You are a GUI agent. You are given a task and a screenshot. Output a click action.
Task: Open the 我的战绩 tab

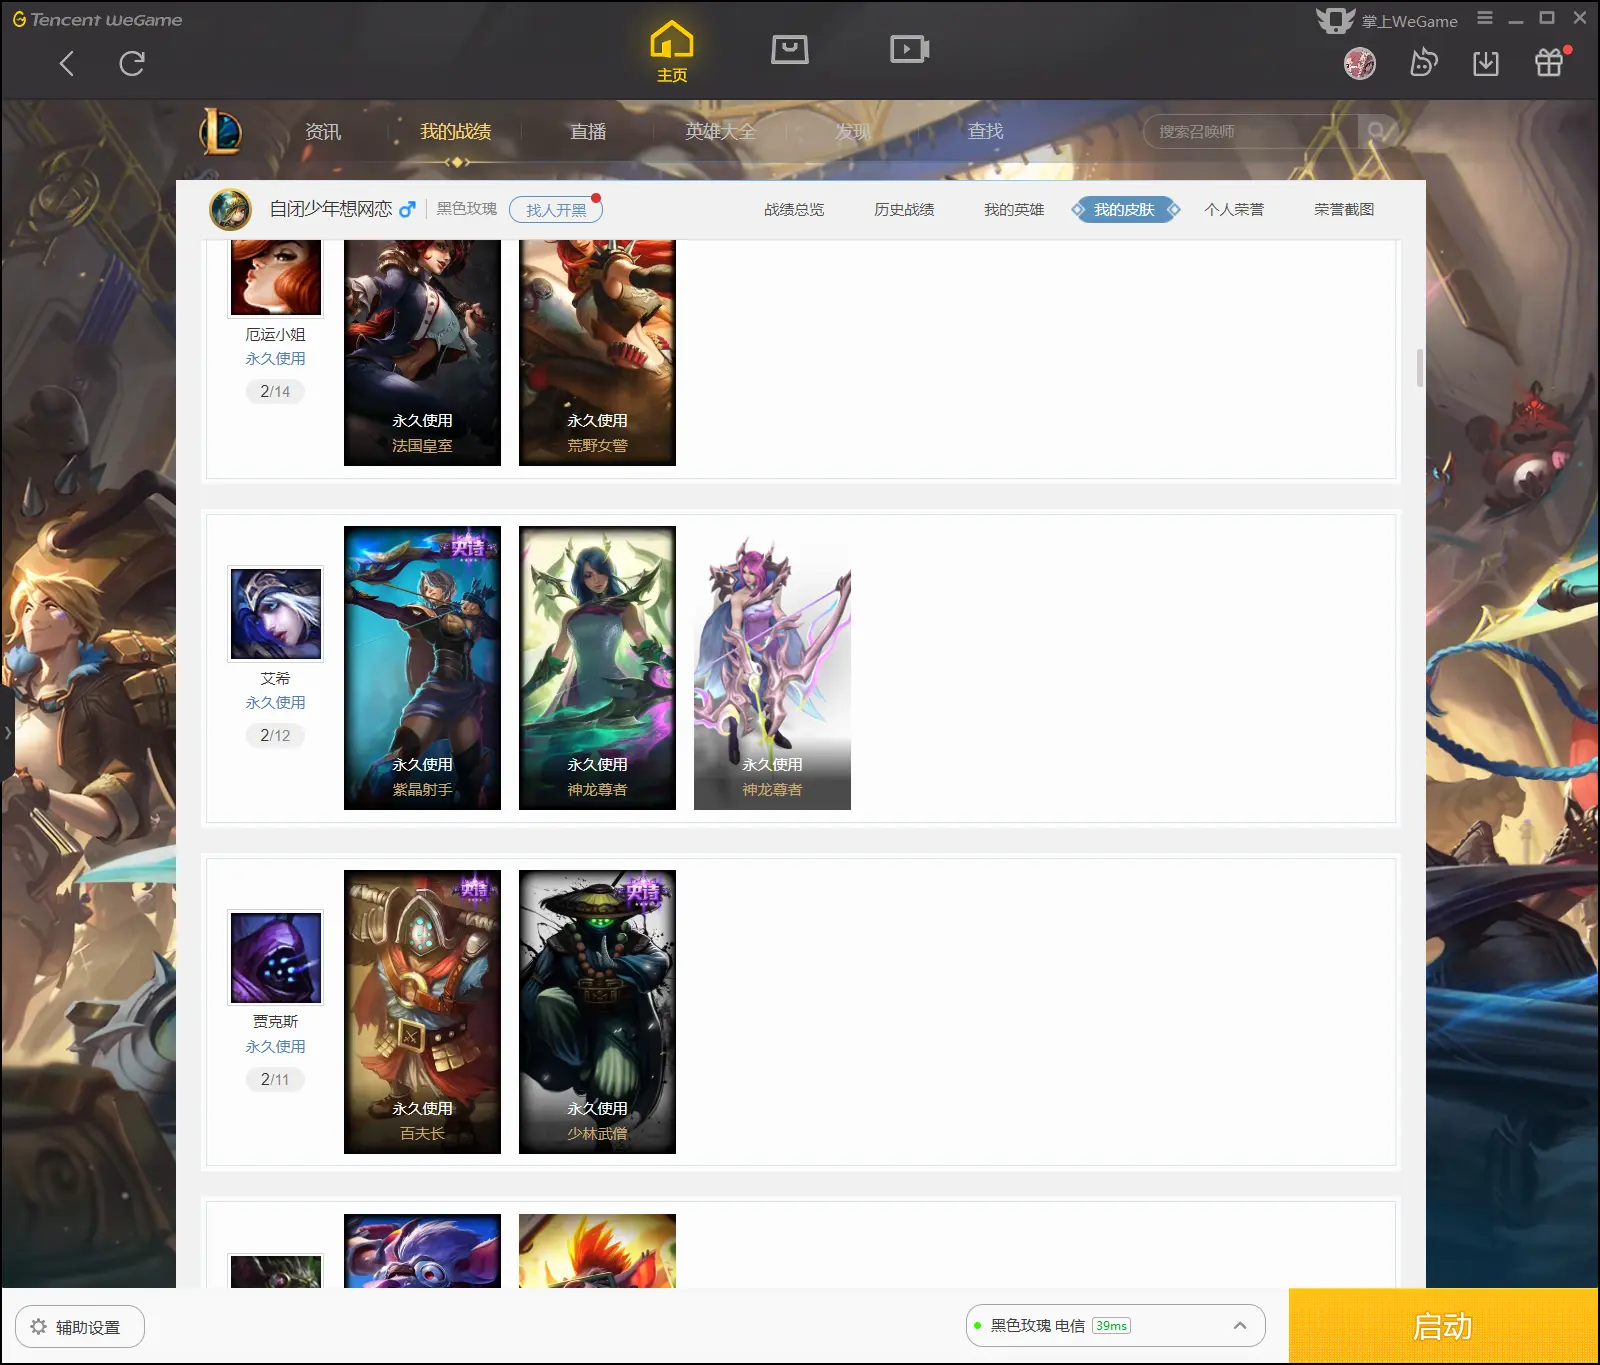pos(455,131)
